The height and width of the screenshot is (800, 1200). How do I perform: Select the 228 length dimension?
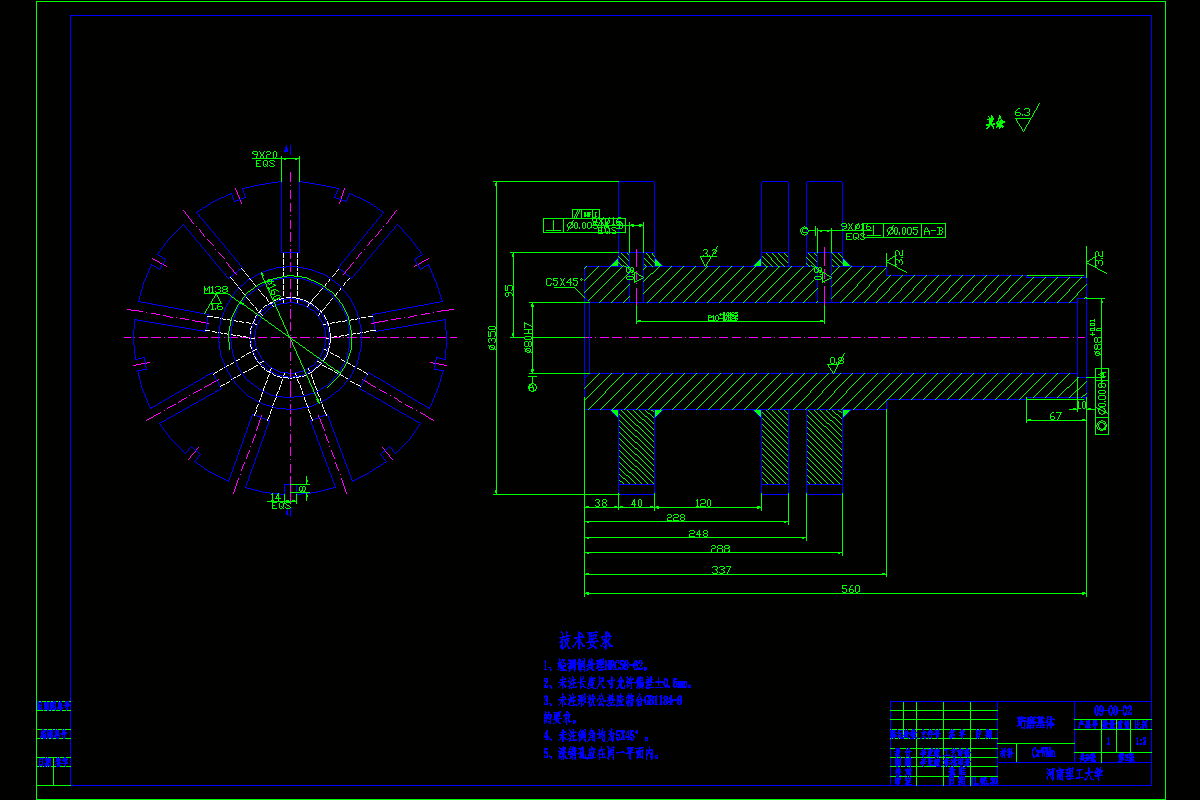point(677,518)
